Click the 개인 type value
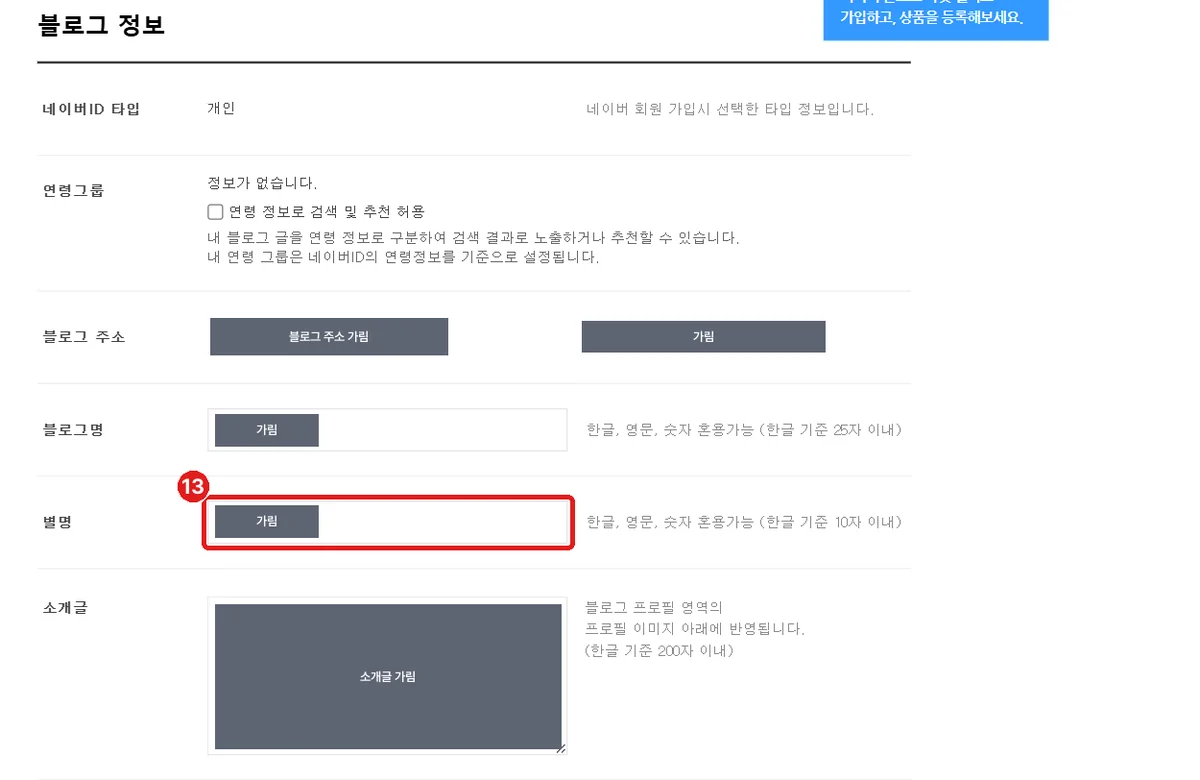 (221, 108)
